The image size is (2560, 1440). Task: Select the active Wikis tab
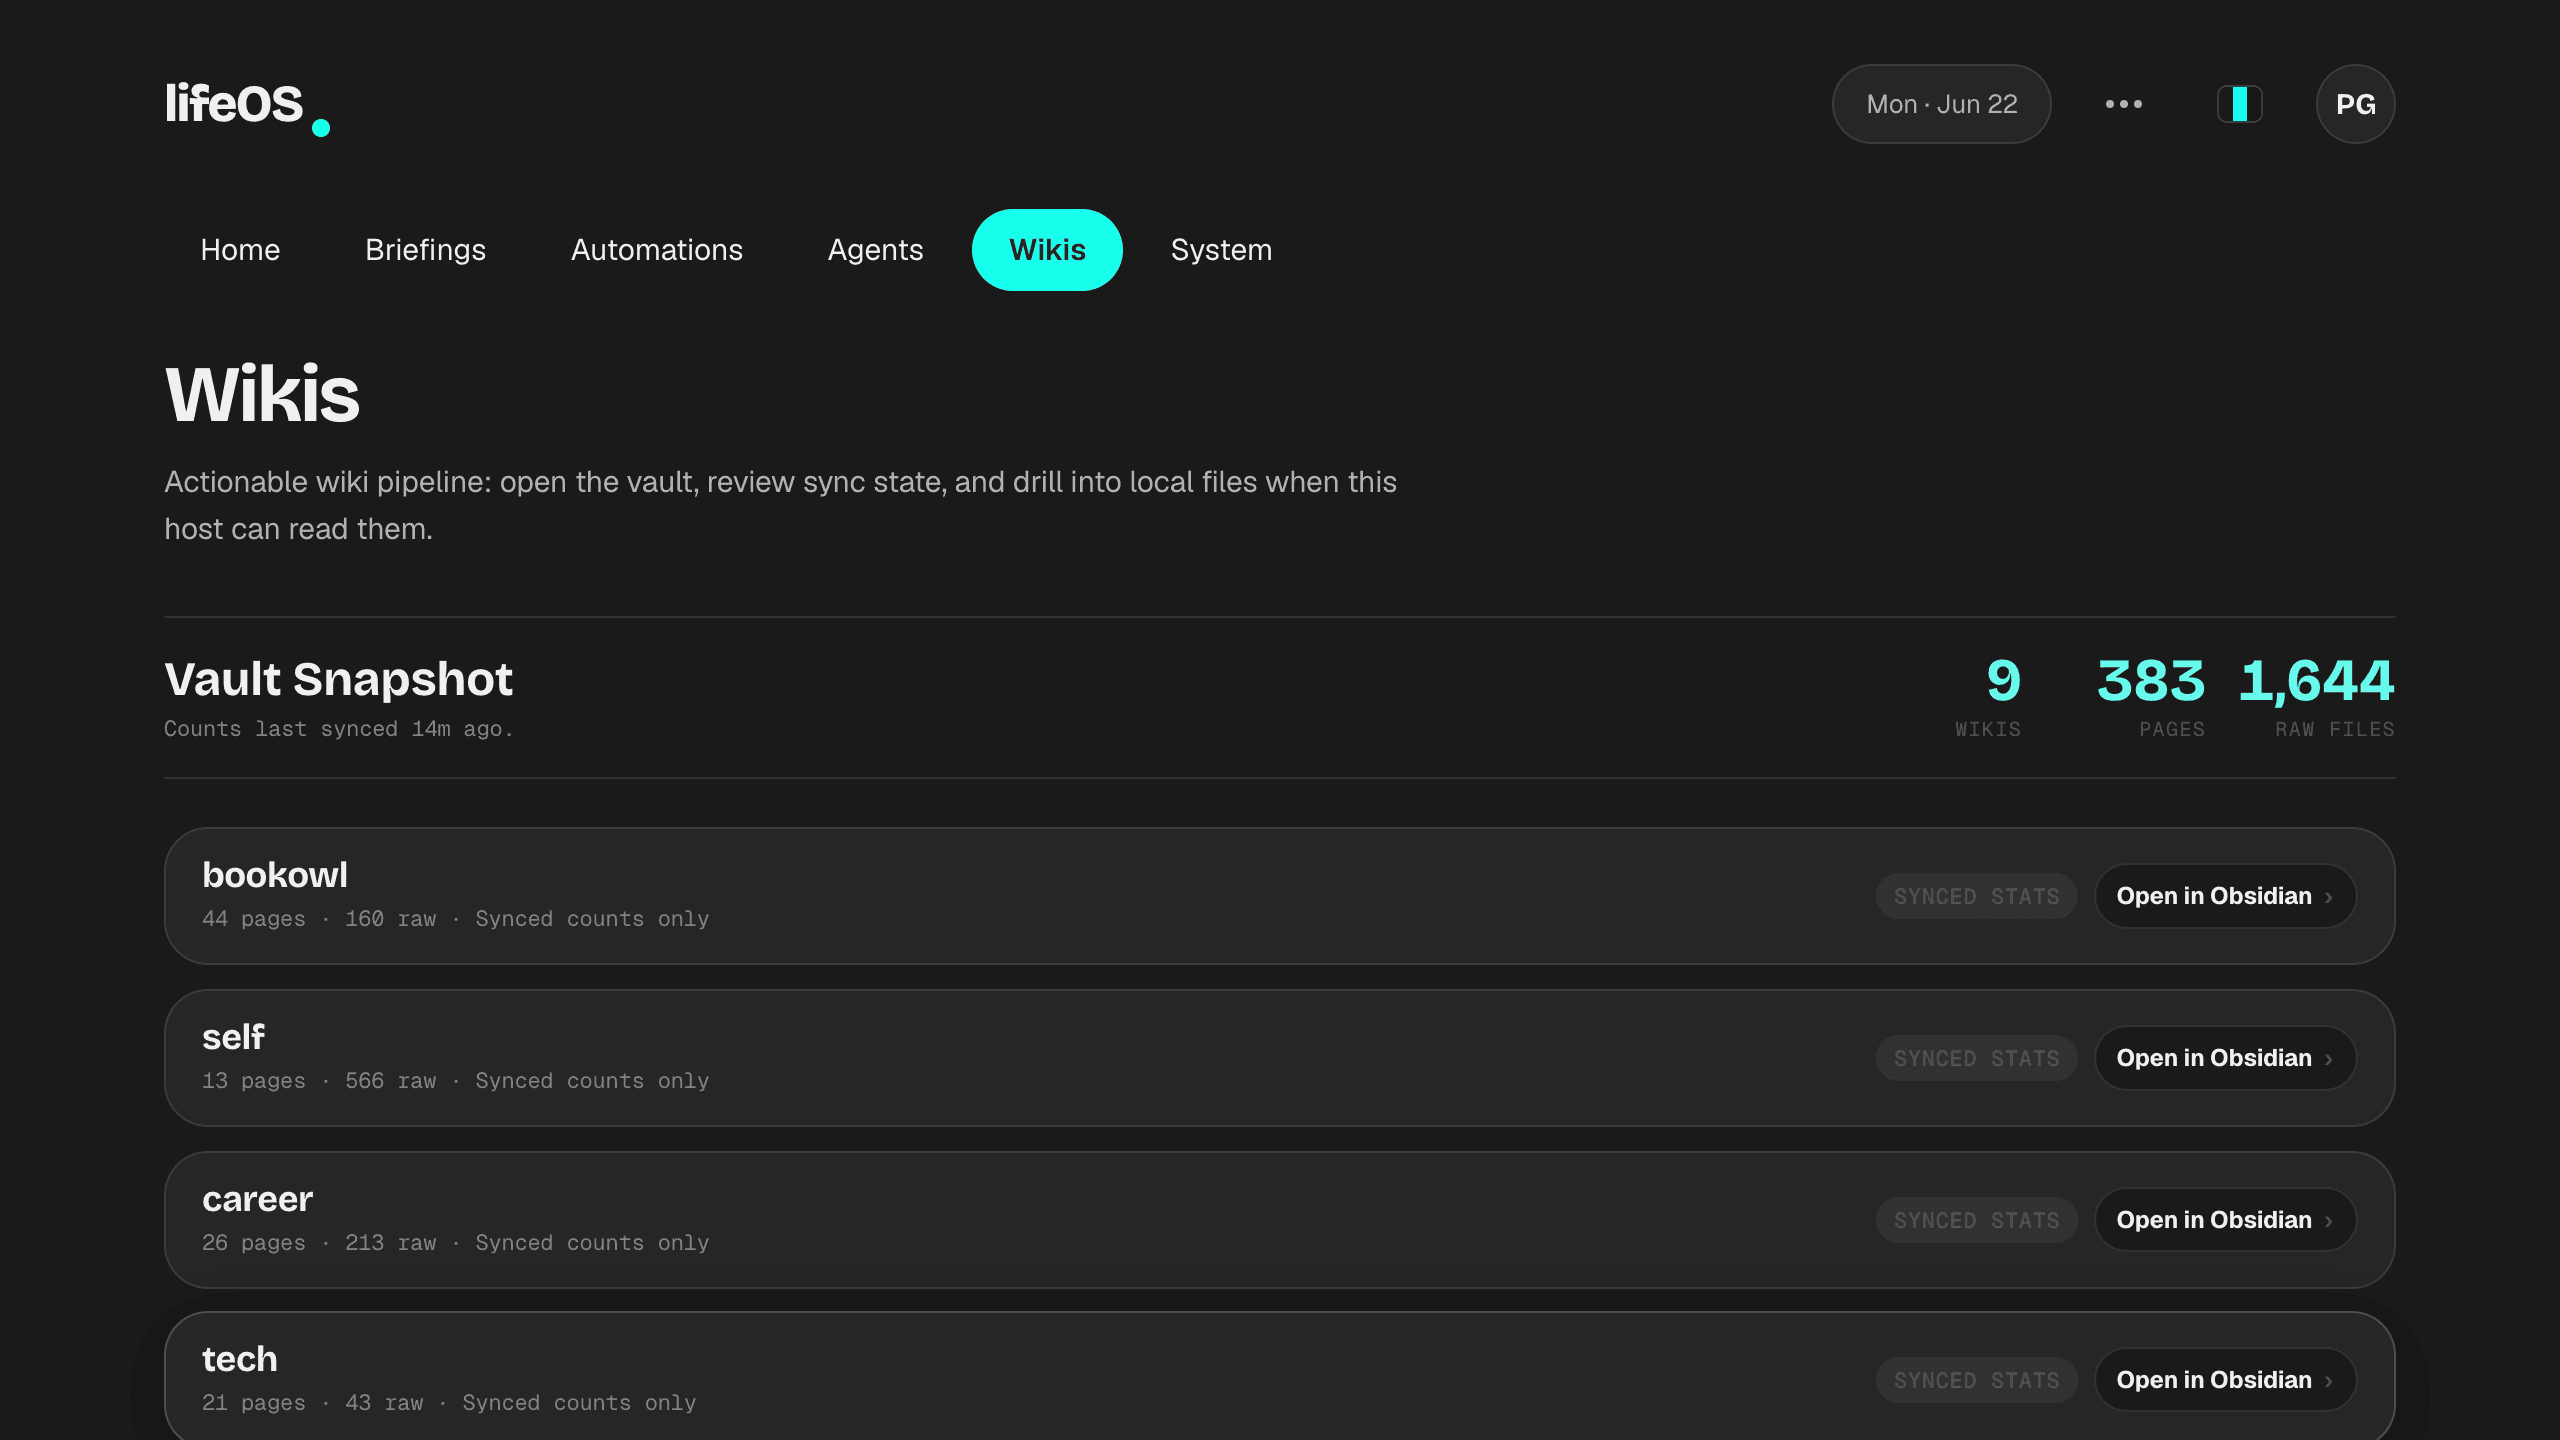(x=1047, y=250)
